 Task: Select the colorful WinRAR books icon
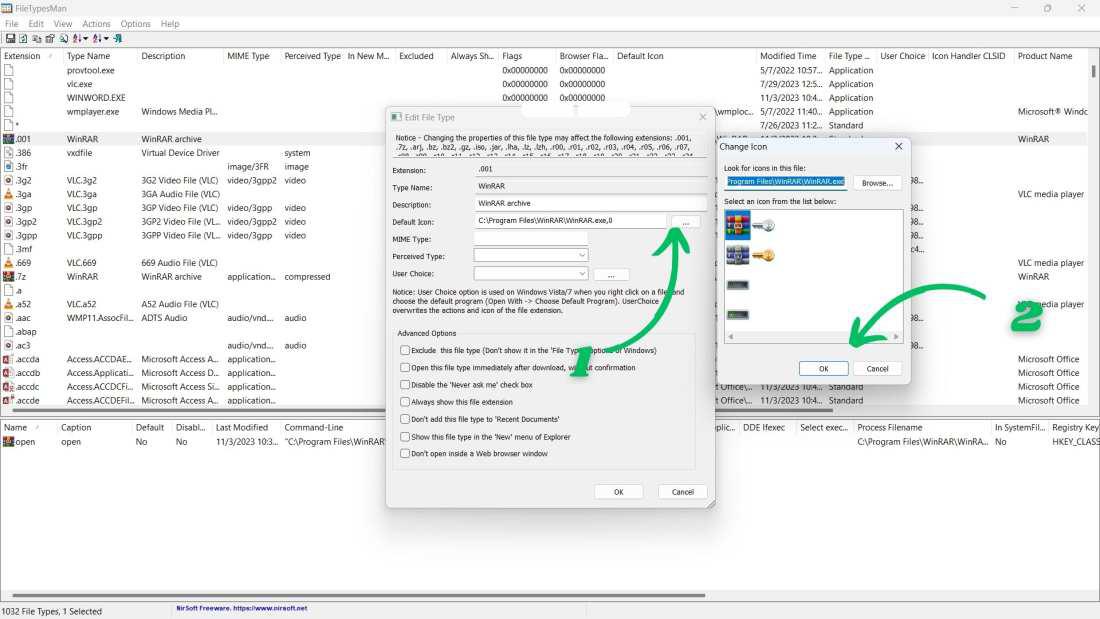click(737, 226)
